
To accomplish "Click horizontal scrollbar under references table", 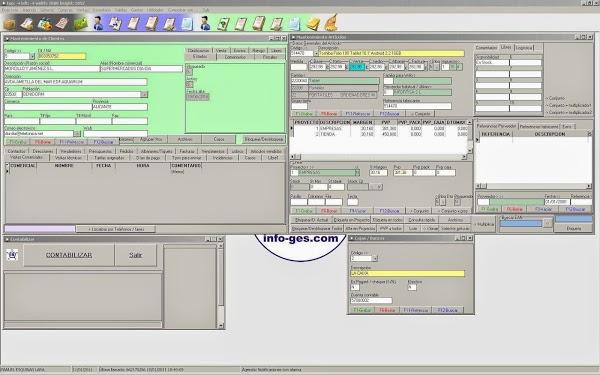I will 533,186.
